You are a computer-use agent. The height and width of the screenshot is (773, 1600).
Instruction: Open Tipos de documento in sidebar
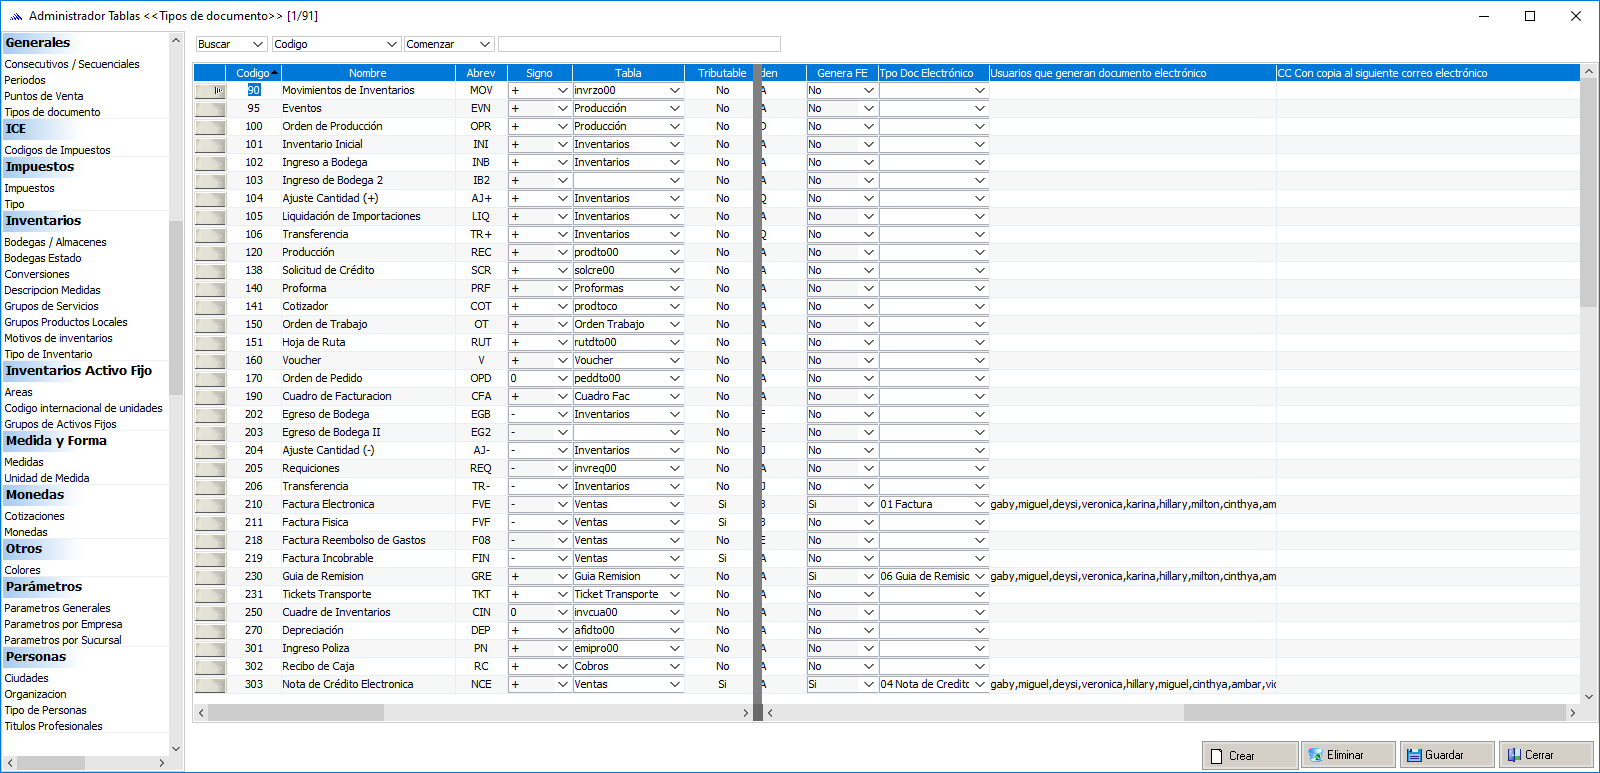coord(52,112)
